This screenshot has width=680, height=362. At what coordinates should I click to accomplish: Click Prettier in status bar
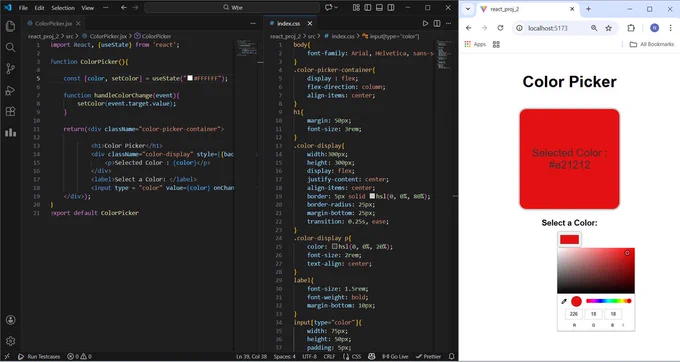pyautogui.click(x=428, y=356)
